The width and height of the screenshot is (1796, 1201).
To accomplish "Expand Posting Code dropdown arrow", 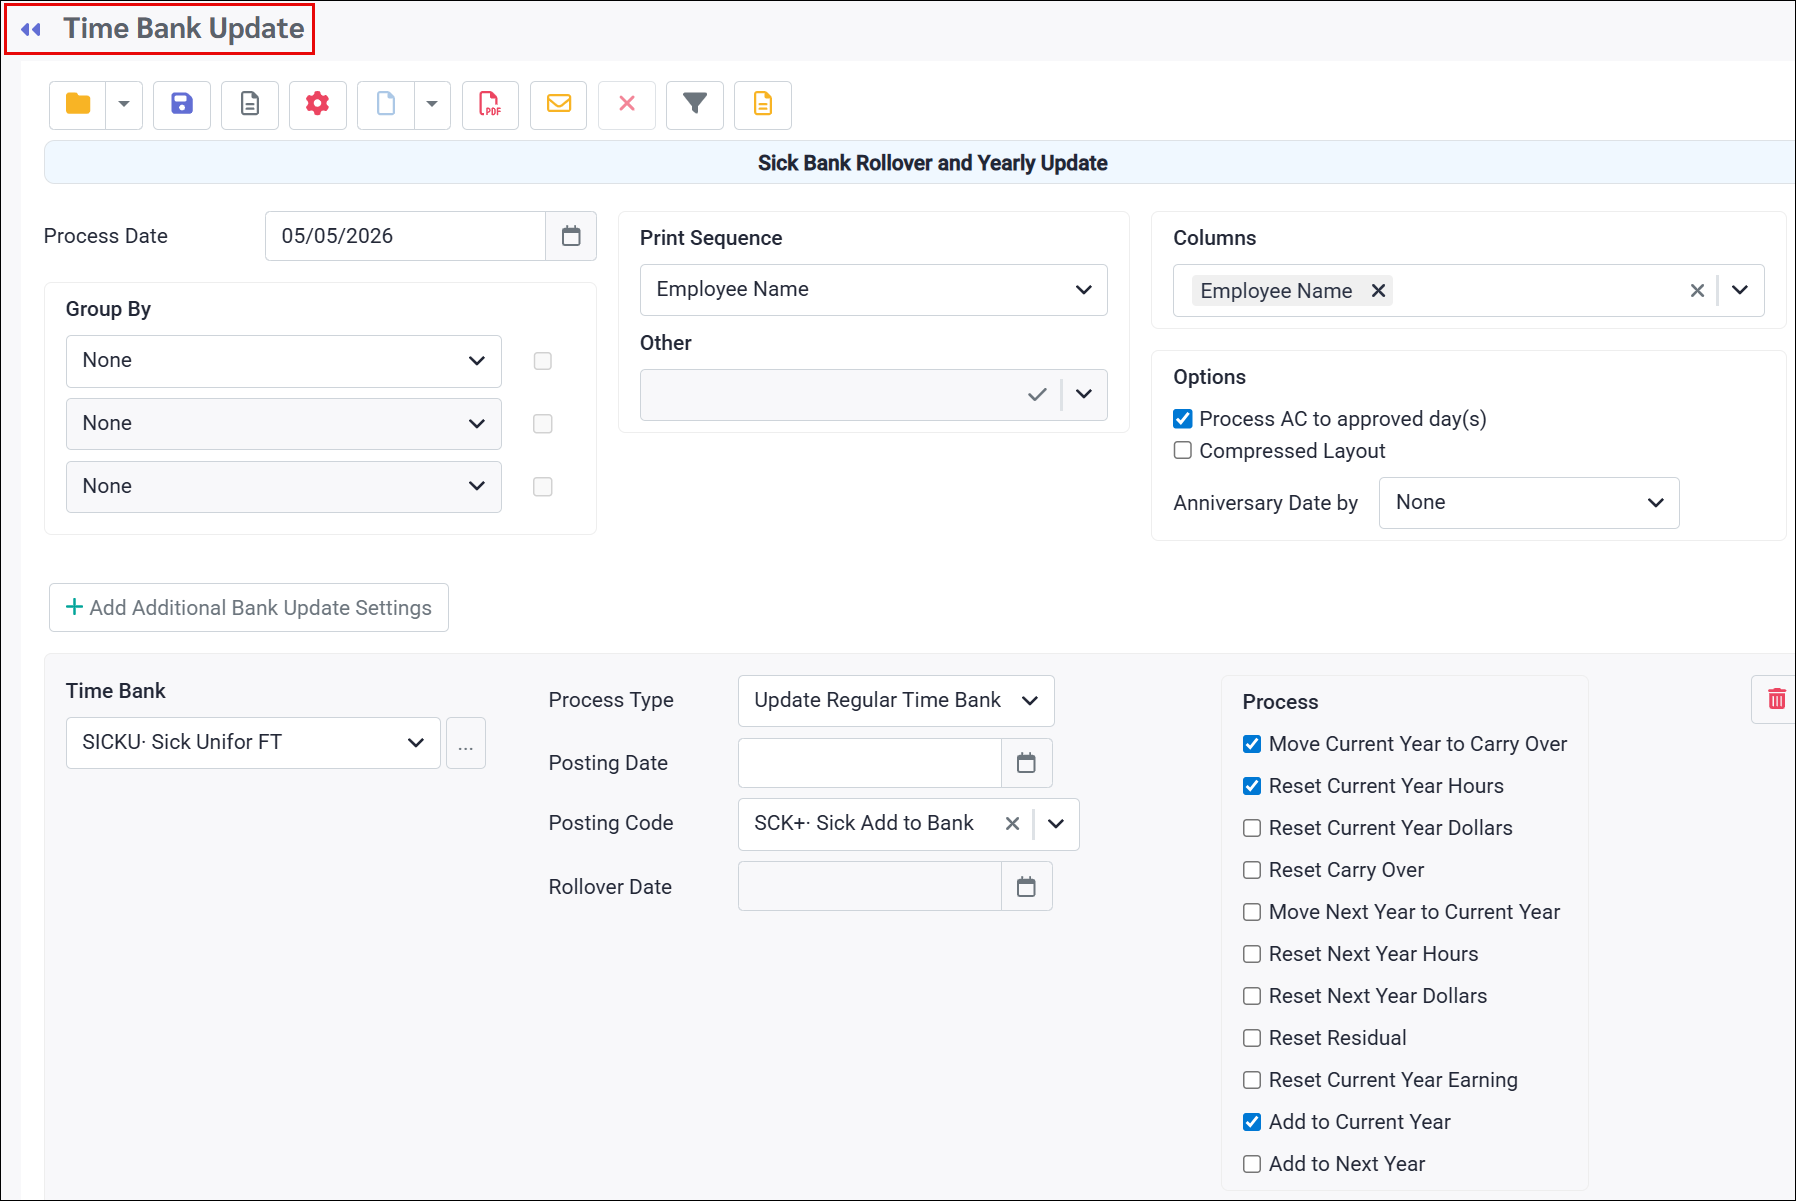I will click(1056, 824).
